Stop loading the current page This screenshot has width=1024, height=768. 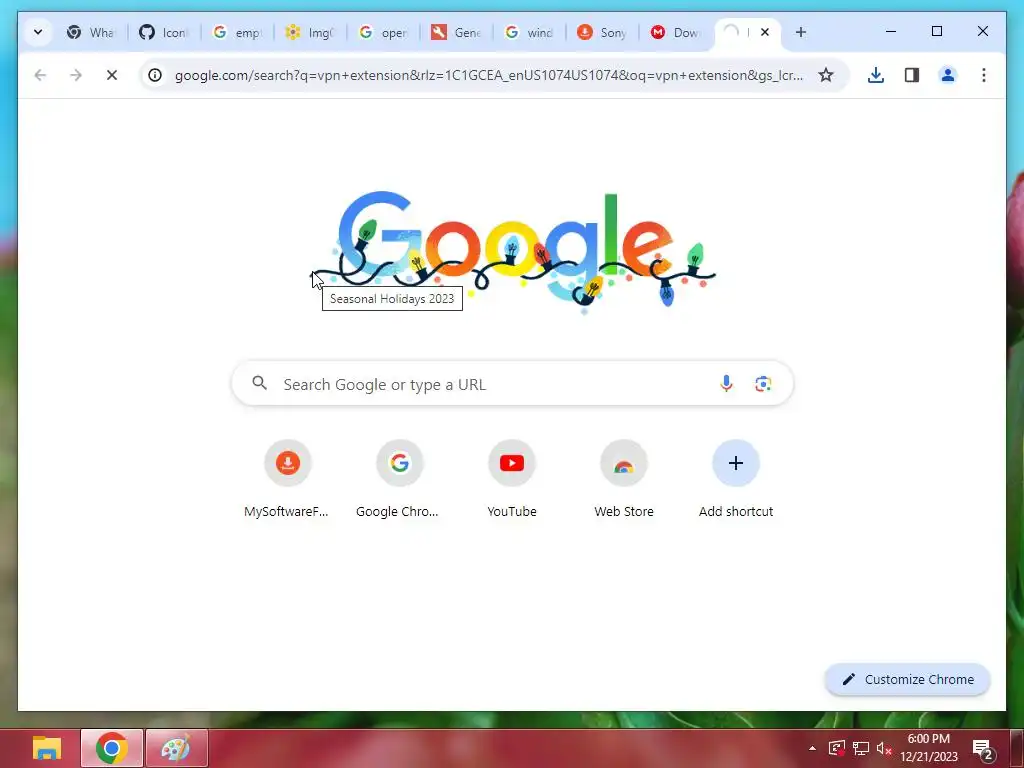pos(112,75)
